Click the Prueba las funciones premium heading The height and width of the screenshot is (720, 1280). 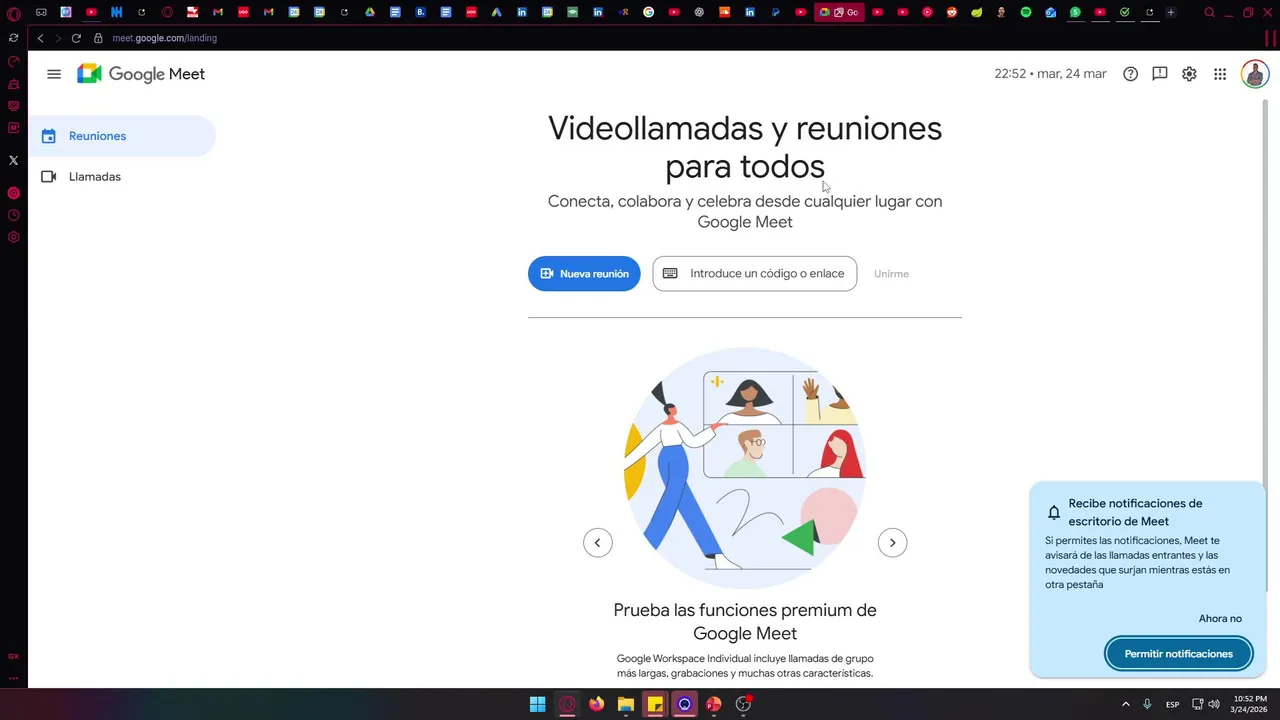coord(745,621)
